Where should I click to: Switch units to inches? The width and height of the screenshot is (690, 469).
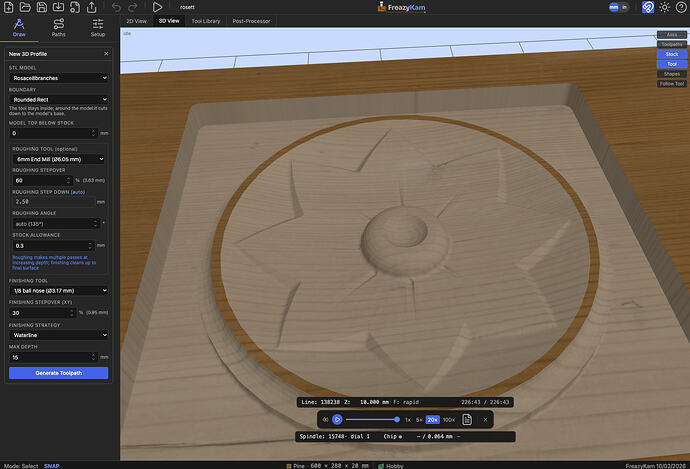pos(624,7)
